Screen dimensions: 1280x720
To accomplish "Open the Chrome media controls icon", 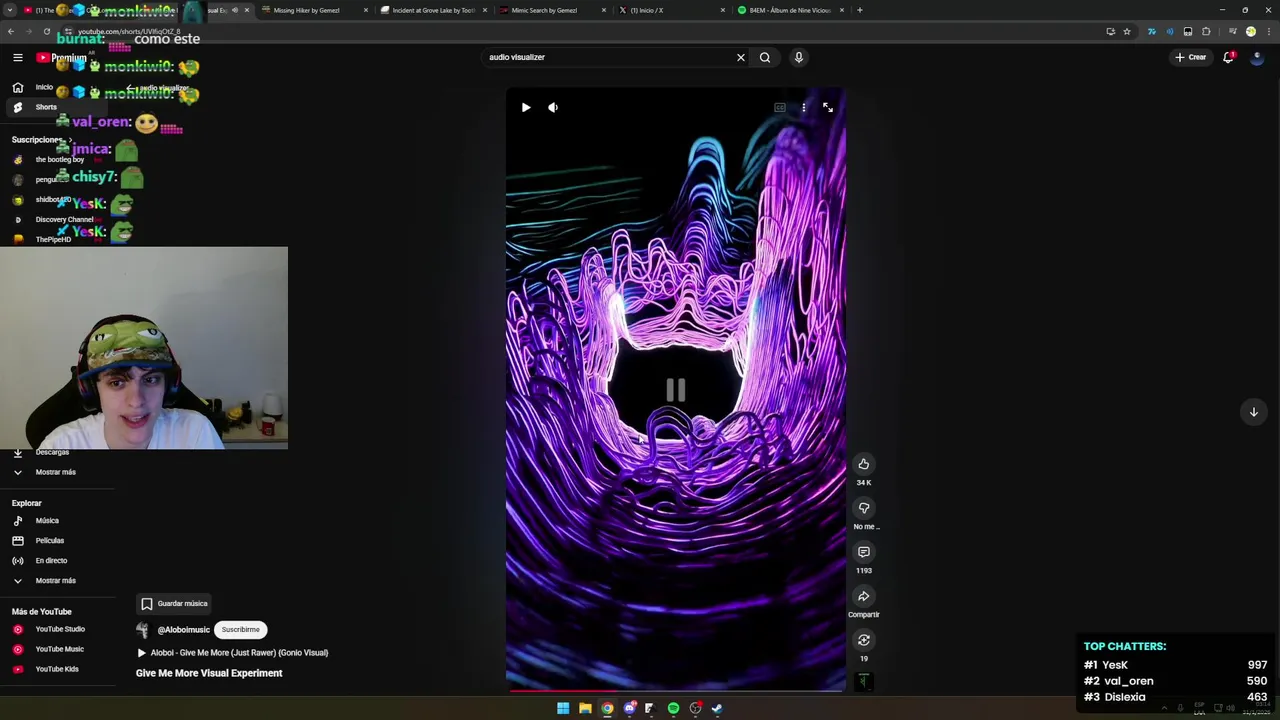I will [x=1233, y=31].
